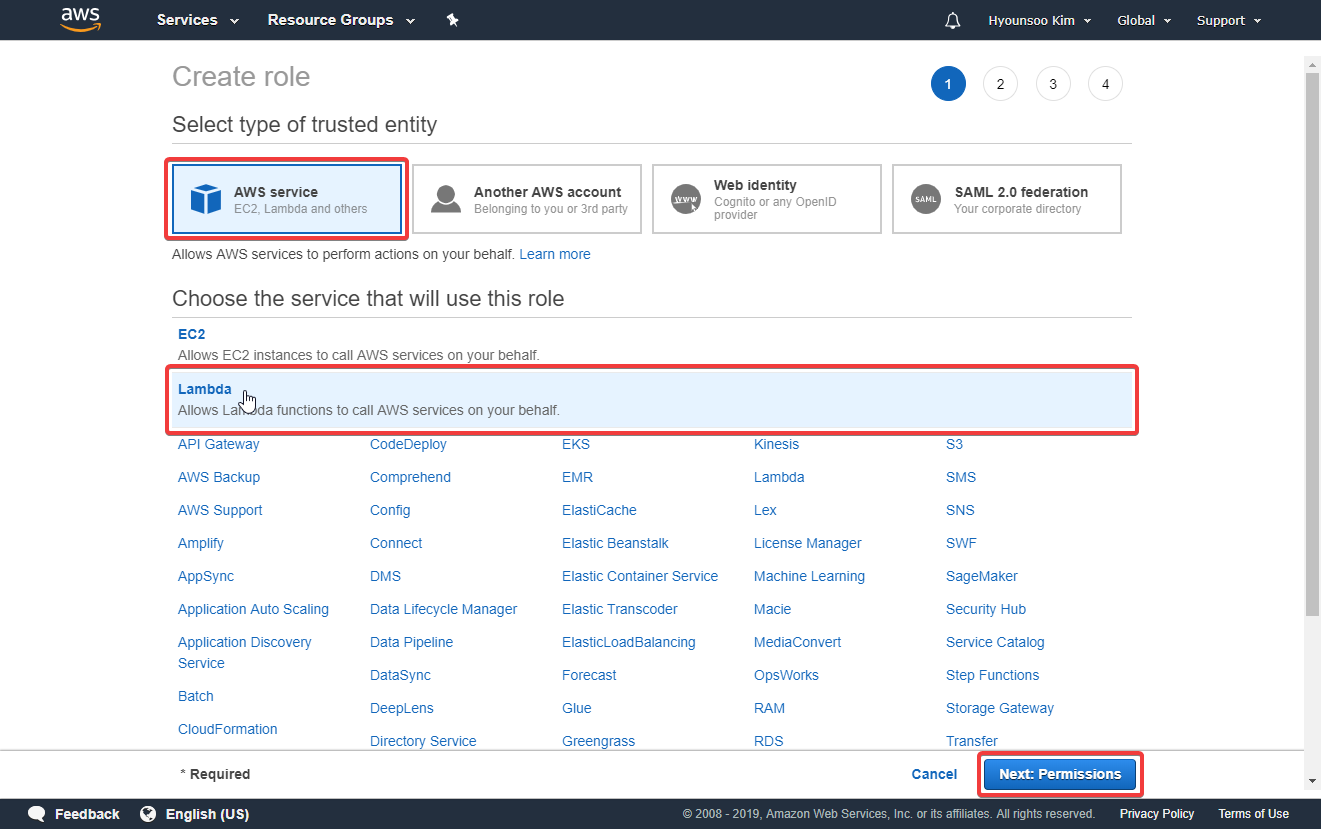Image resolution: width=1321 pixels, height=829 pixels.
Task: Choose EC2 common use case
Action: click(x=652, y=344)
